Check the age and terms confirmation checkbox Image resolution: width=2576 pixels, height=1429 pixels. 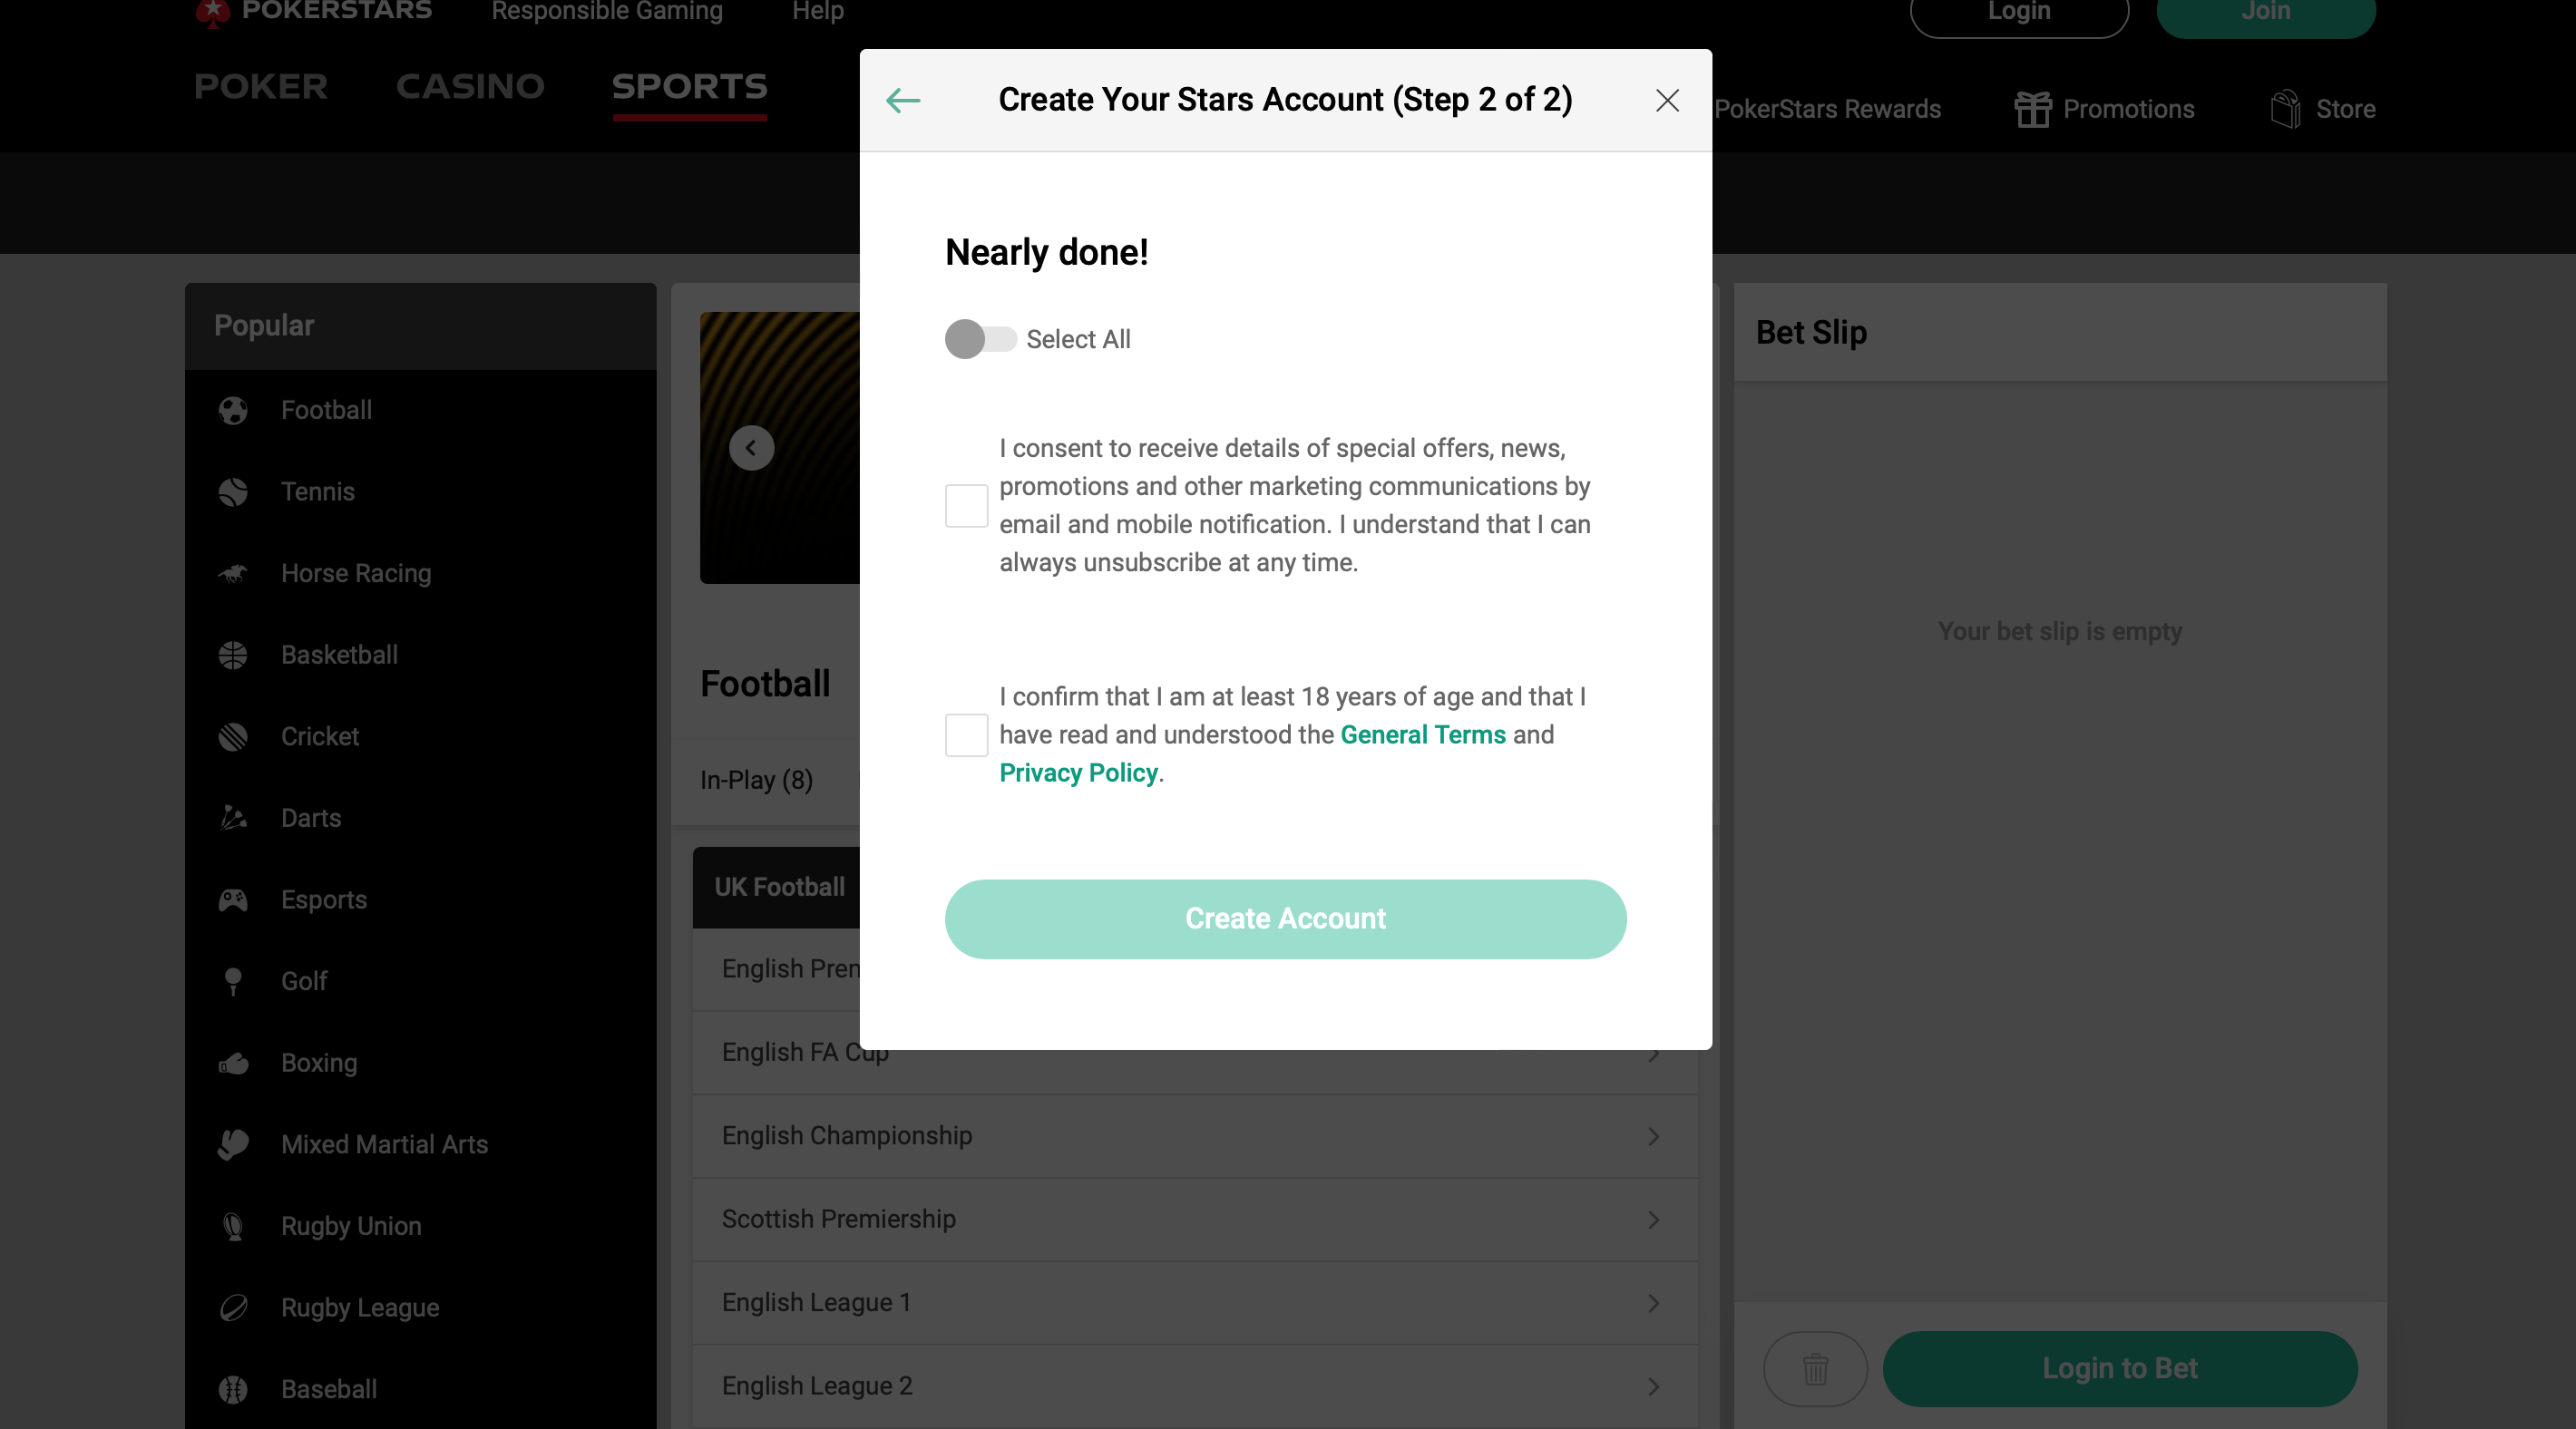point(966,734)
